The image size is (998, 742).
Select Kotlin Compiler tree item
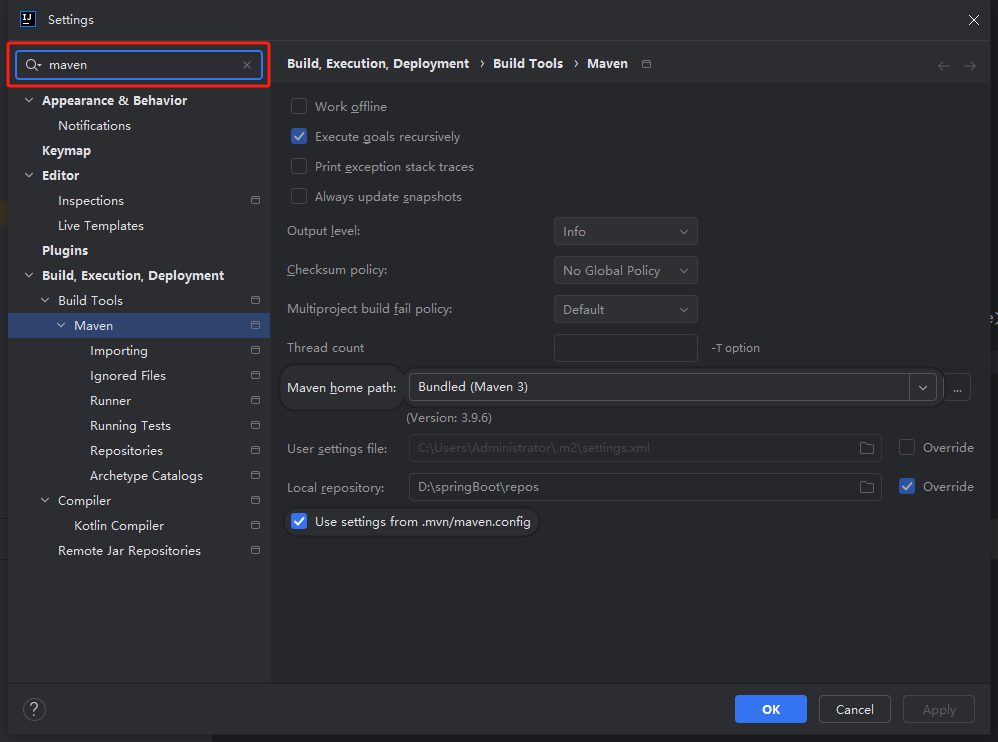click(119, 526)
